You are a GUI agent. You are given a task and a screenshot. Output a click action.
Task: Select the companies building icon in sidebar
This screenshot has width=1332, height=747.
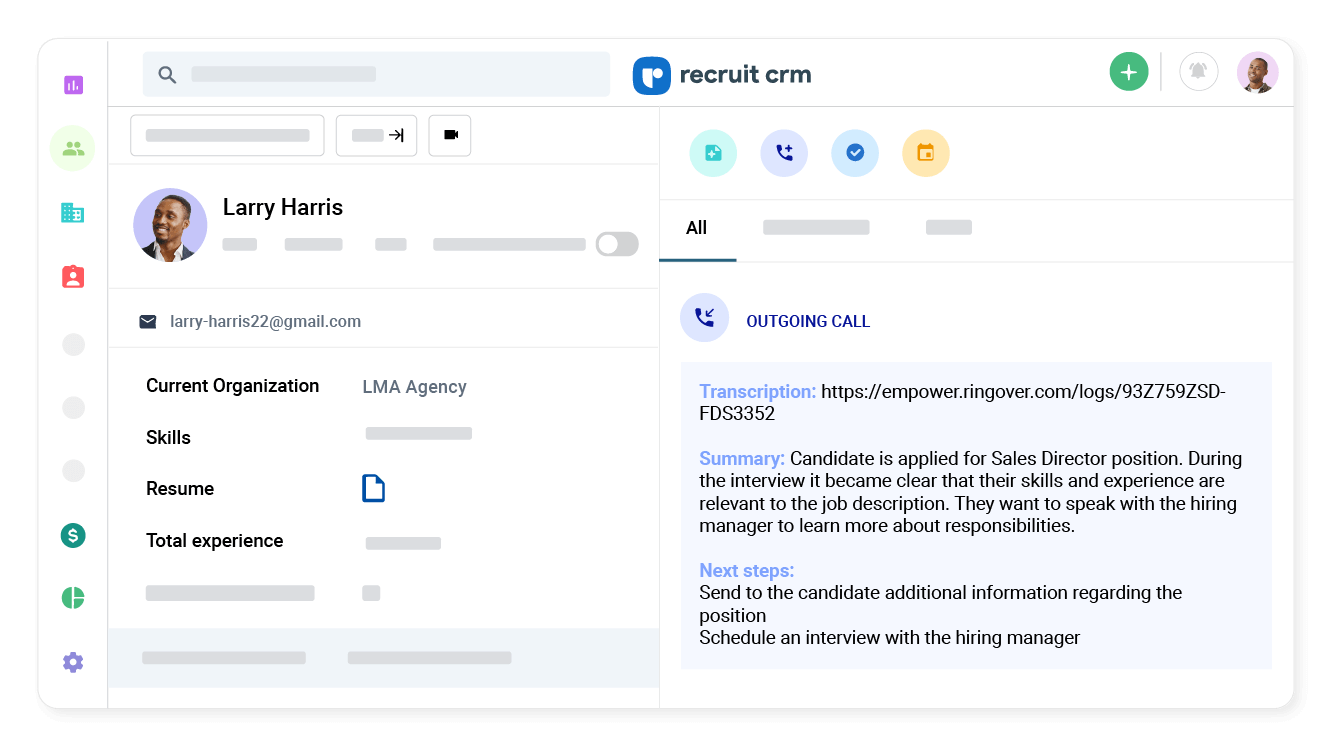click(72, 212)
